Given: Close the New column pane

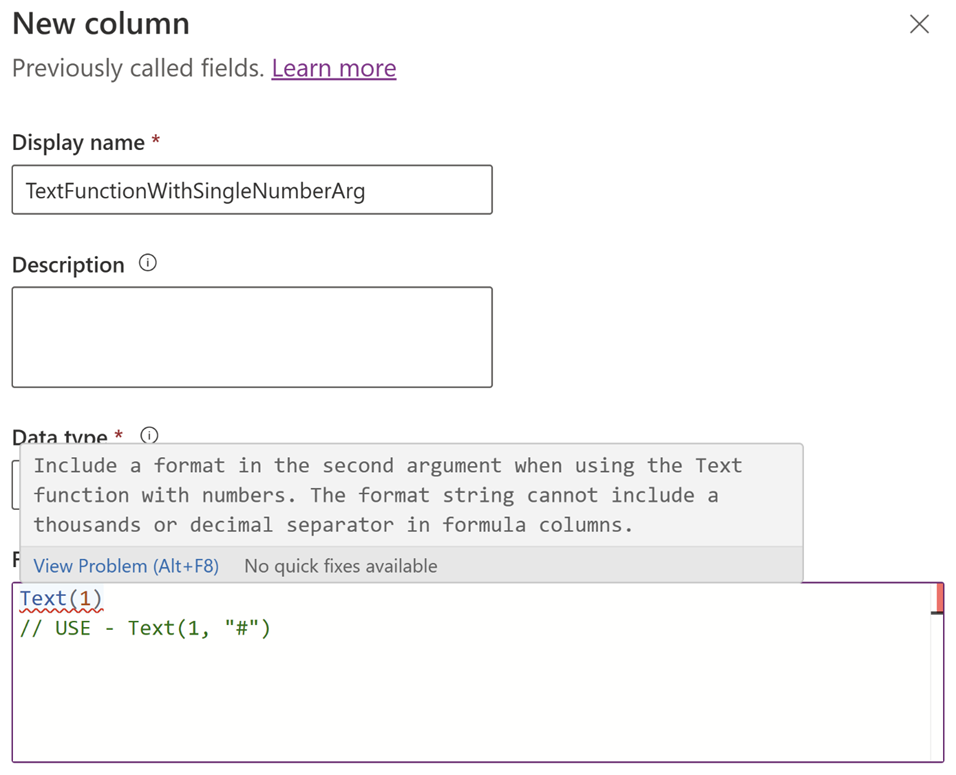Looking at the screenshot, I should pos(920,24).
